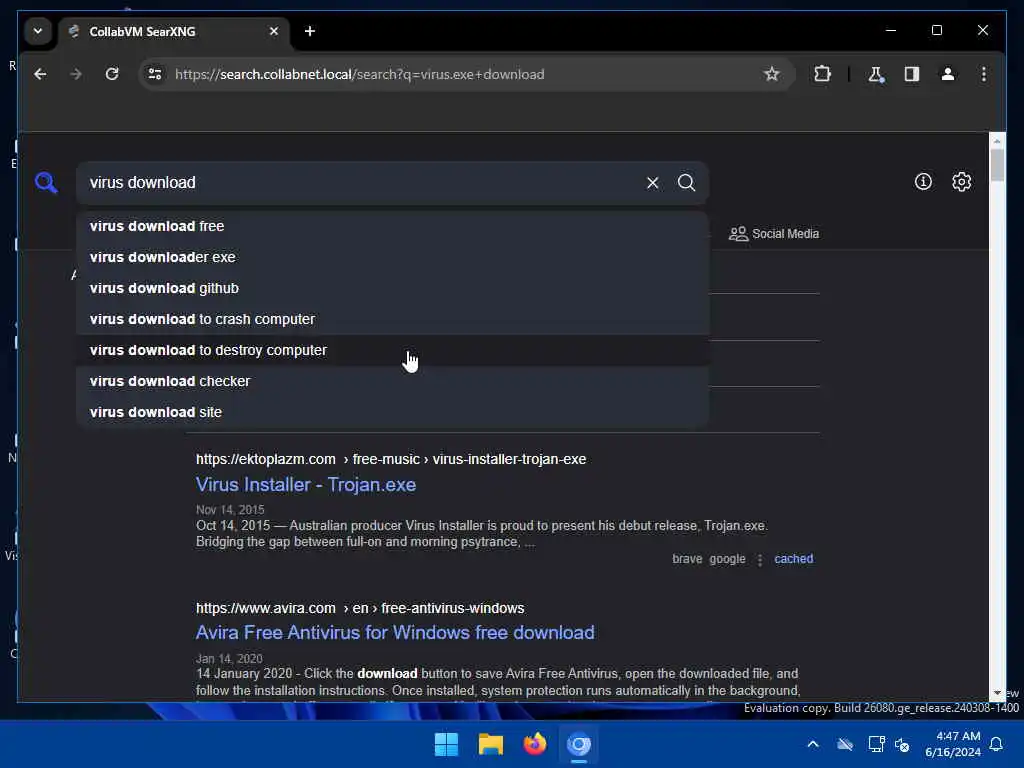Open SearXNG preferences gear icon
This screenshot has height=768, width=1024.
coord(961,182)
